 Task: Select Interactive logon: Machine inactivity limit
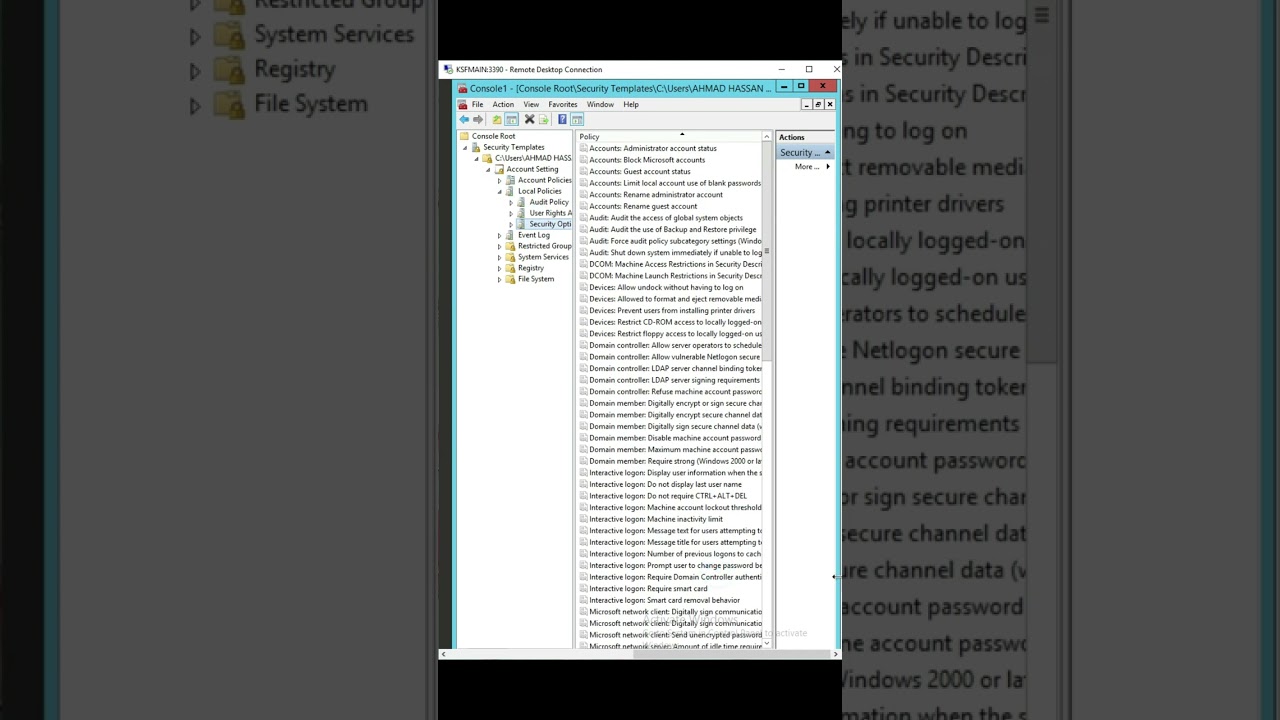click(x=656, y=519)
